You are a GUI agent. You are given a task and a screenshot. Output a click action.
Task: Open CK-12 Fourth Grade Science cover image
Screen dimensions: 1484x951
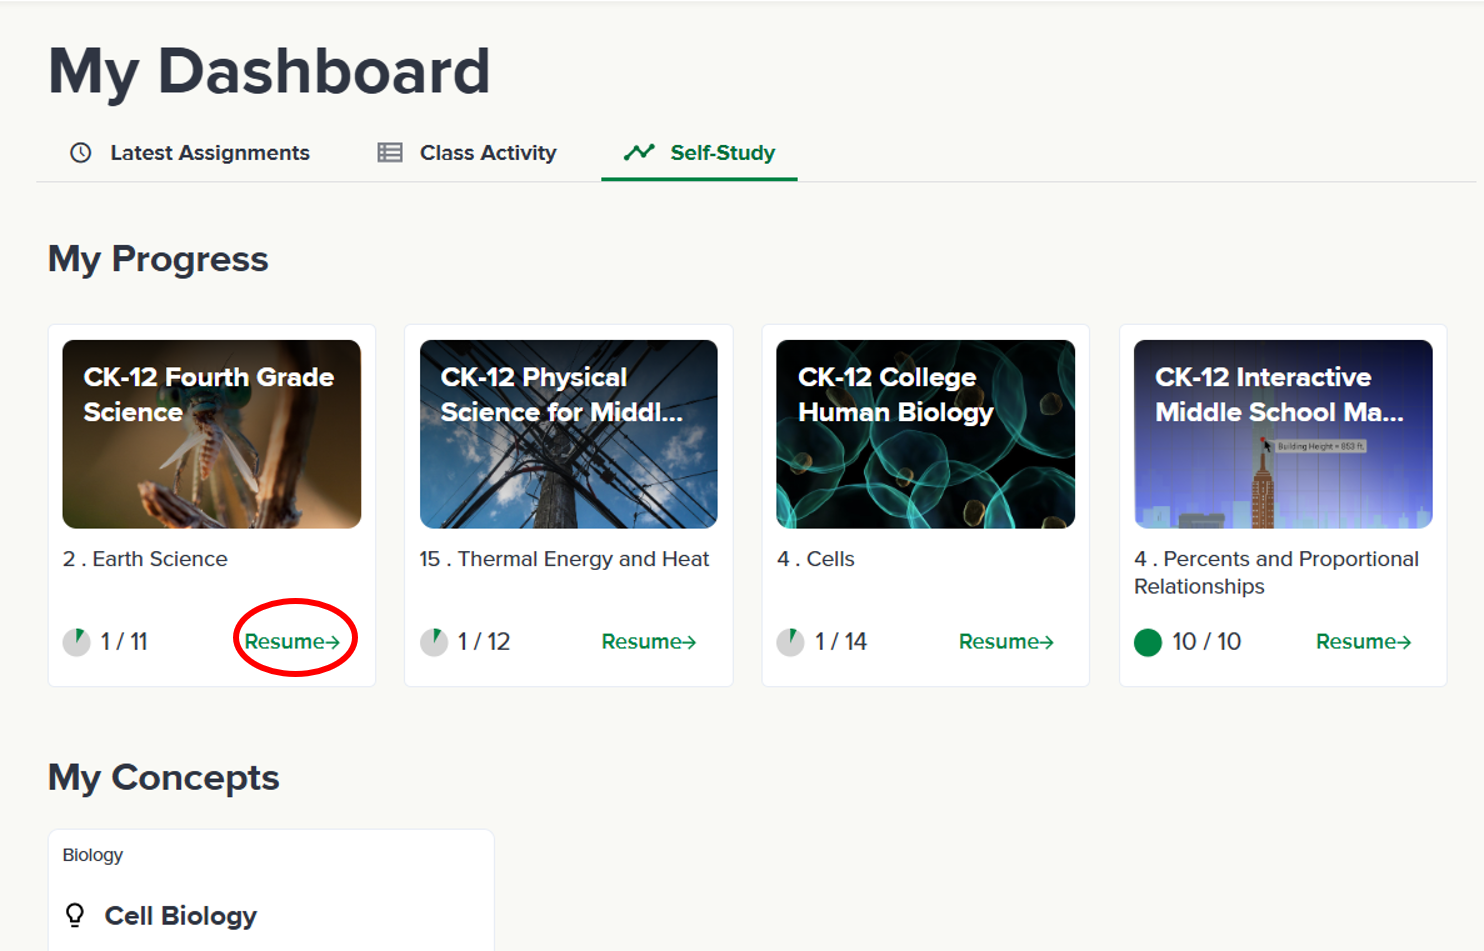pyautogui.click(x=212, y=434)
